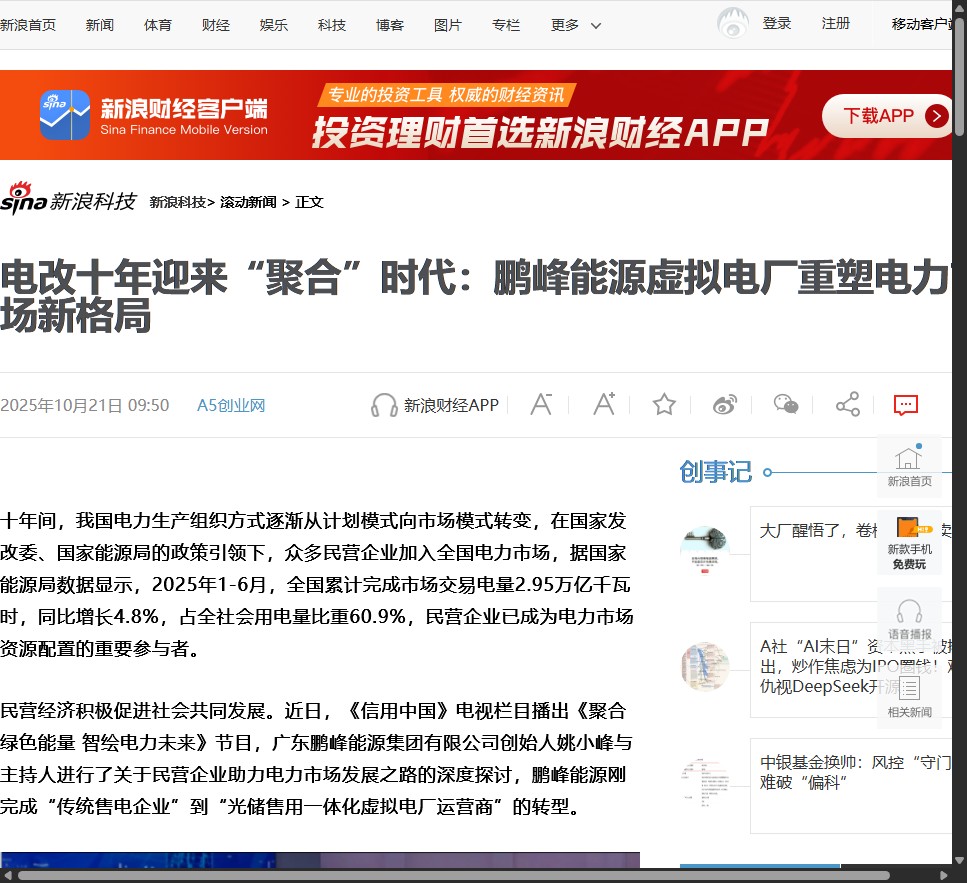Viewport: 967px width, 883px height.
Task: Click 新款手机免费玩 side panel icon
Action: [909, 543]
